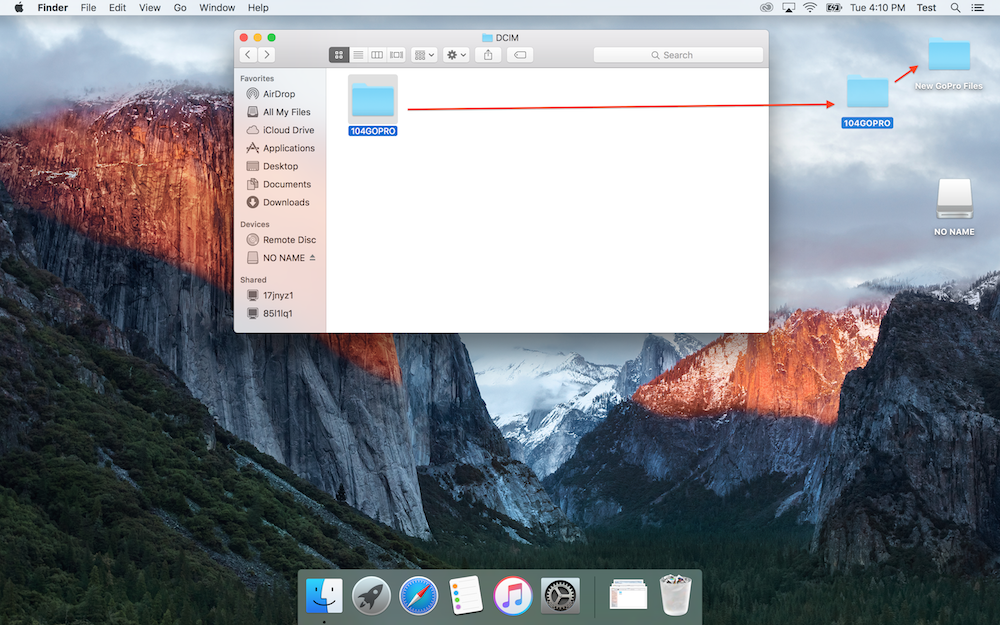Viewport: 1000px width, 625px height.
Task: Open Launchpad from the Dock
Action: (x=371, y=595)
